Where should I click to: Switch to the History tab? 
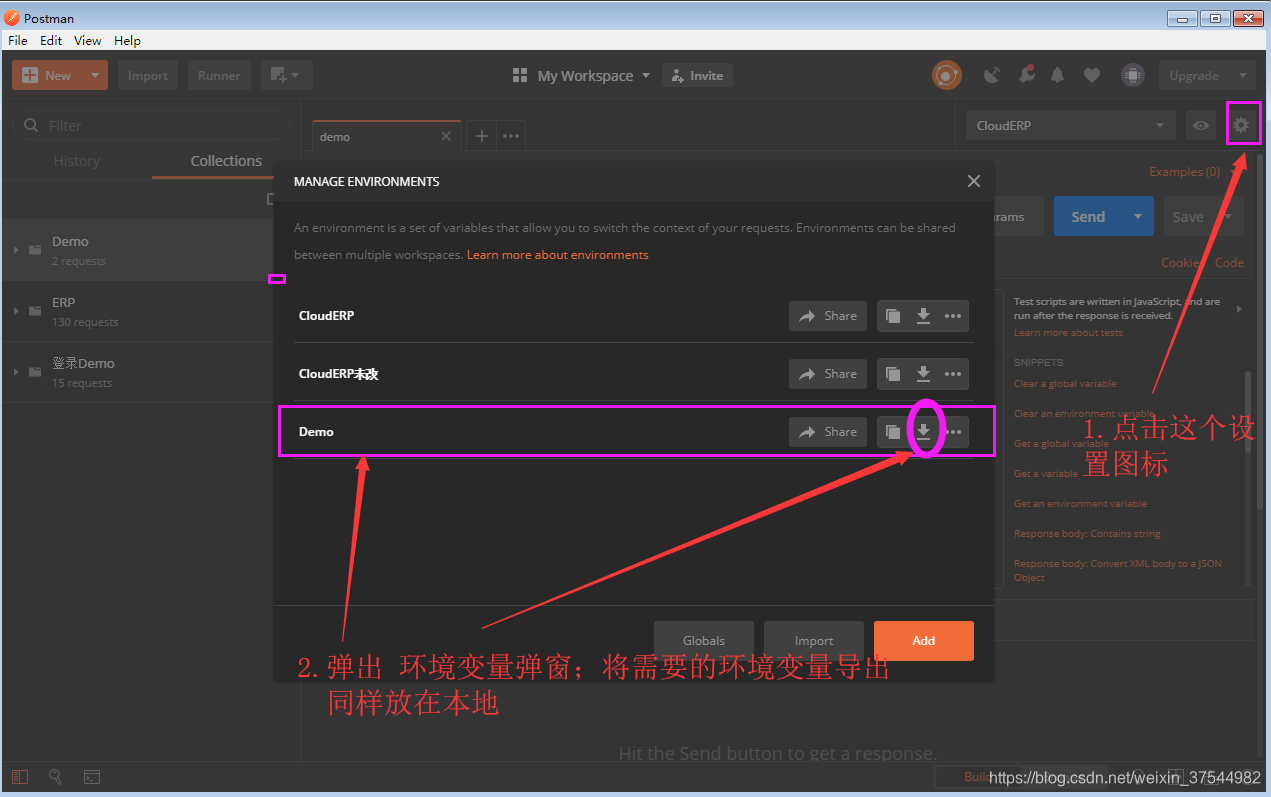tap(77, 161)
